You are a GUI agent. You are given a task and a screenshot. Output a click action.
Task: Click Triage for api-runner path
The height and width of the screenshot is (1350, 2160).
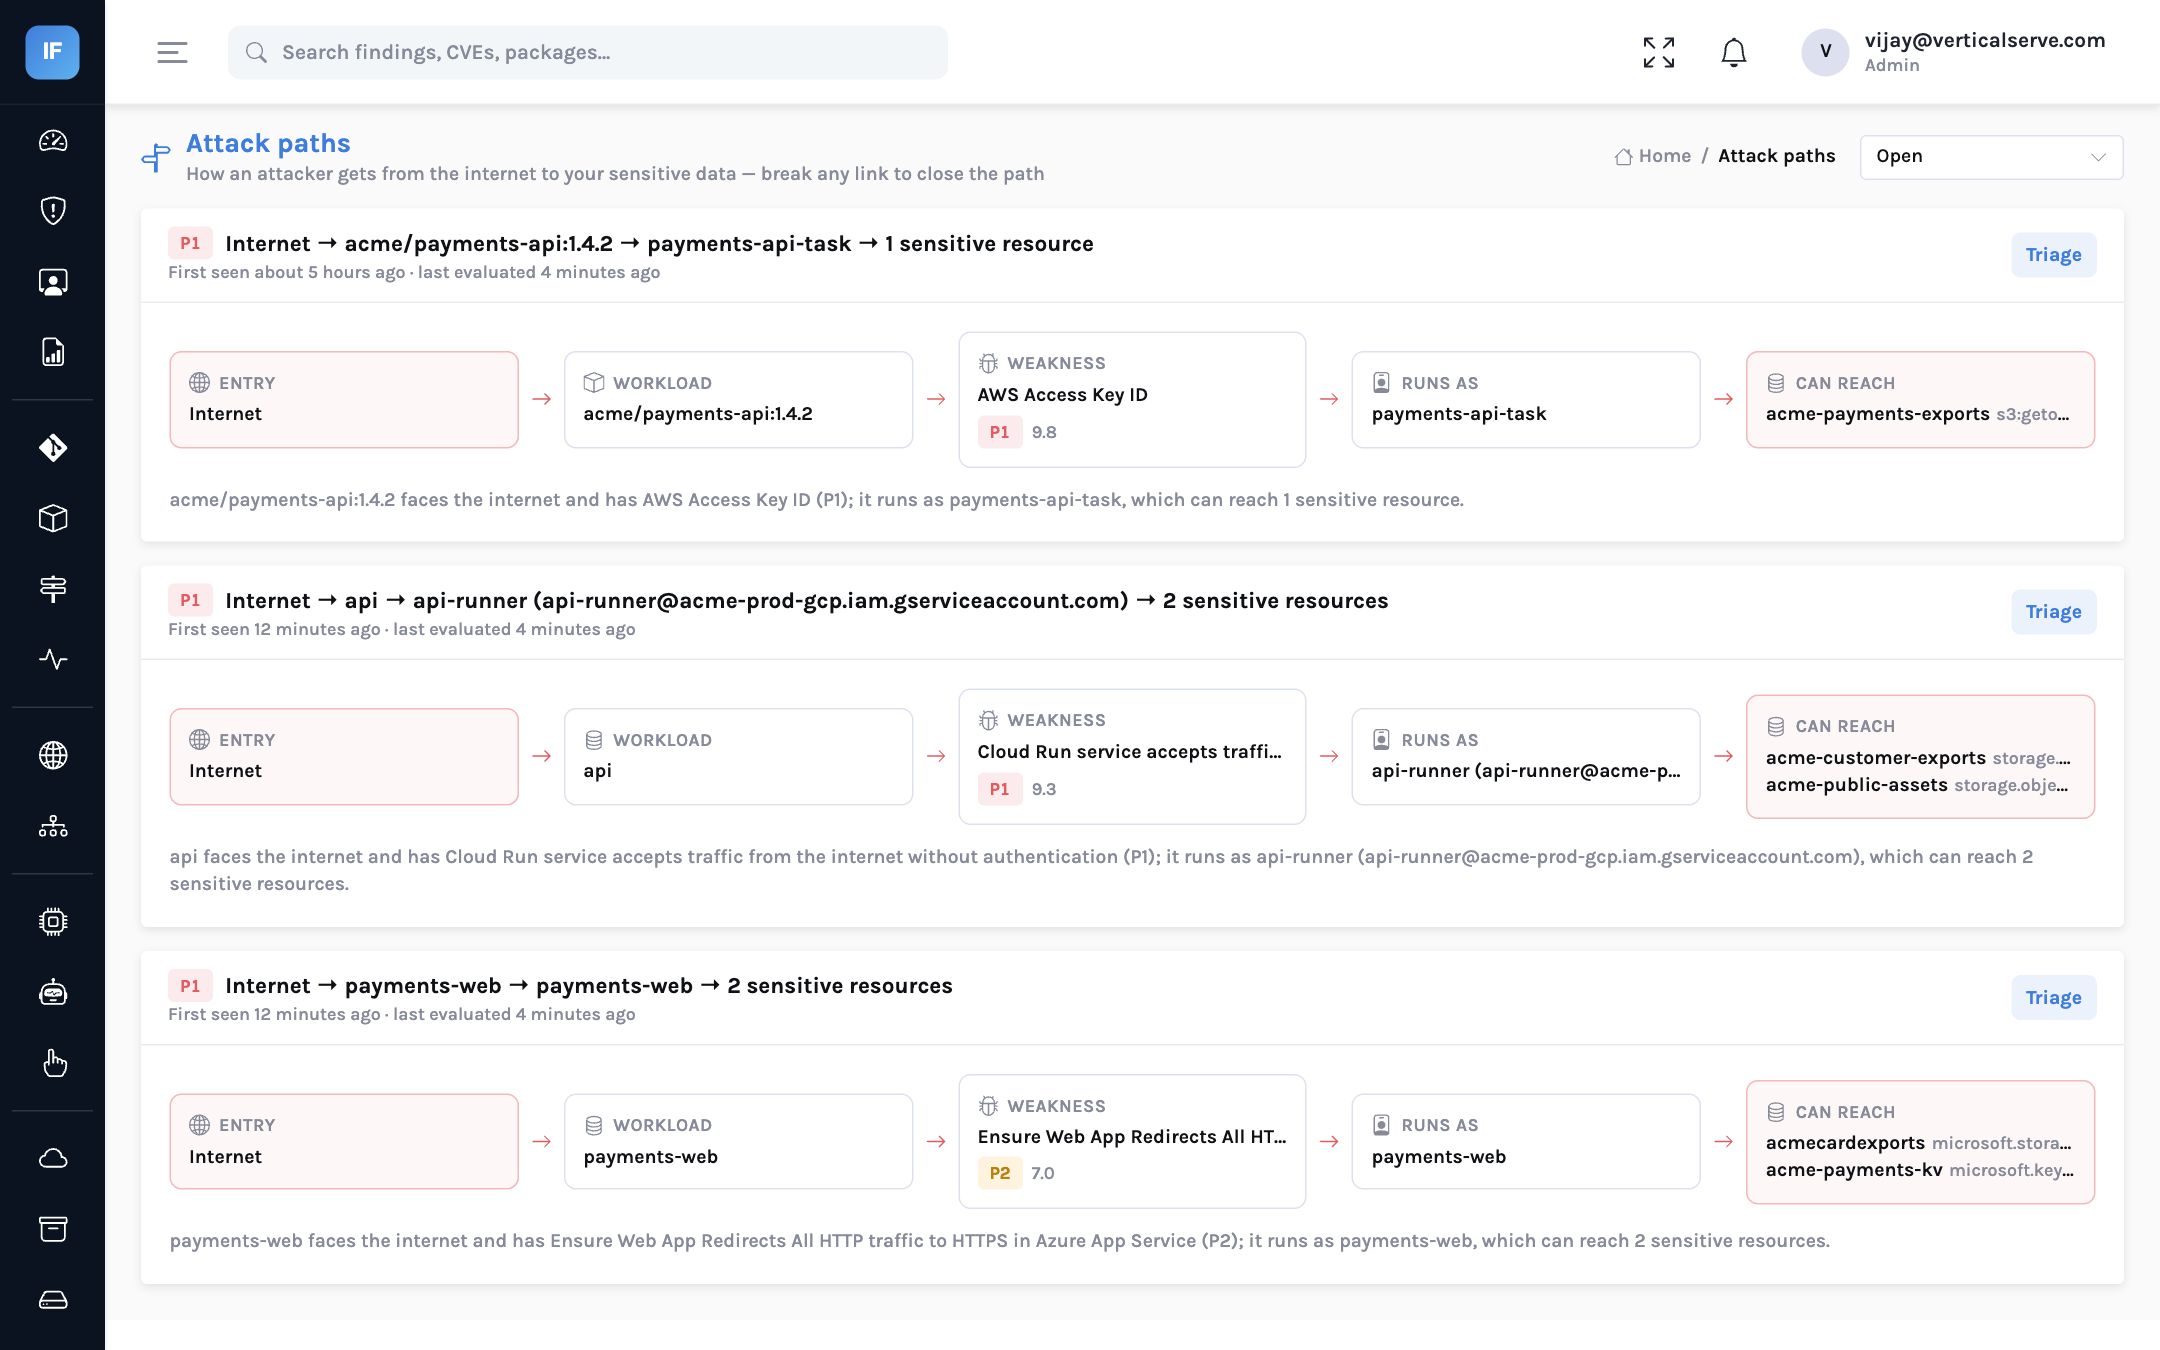pyautogui.click(x=2053, y=612)
